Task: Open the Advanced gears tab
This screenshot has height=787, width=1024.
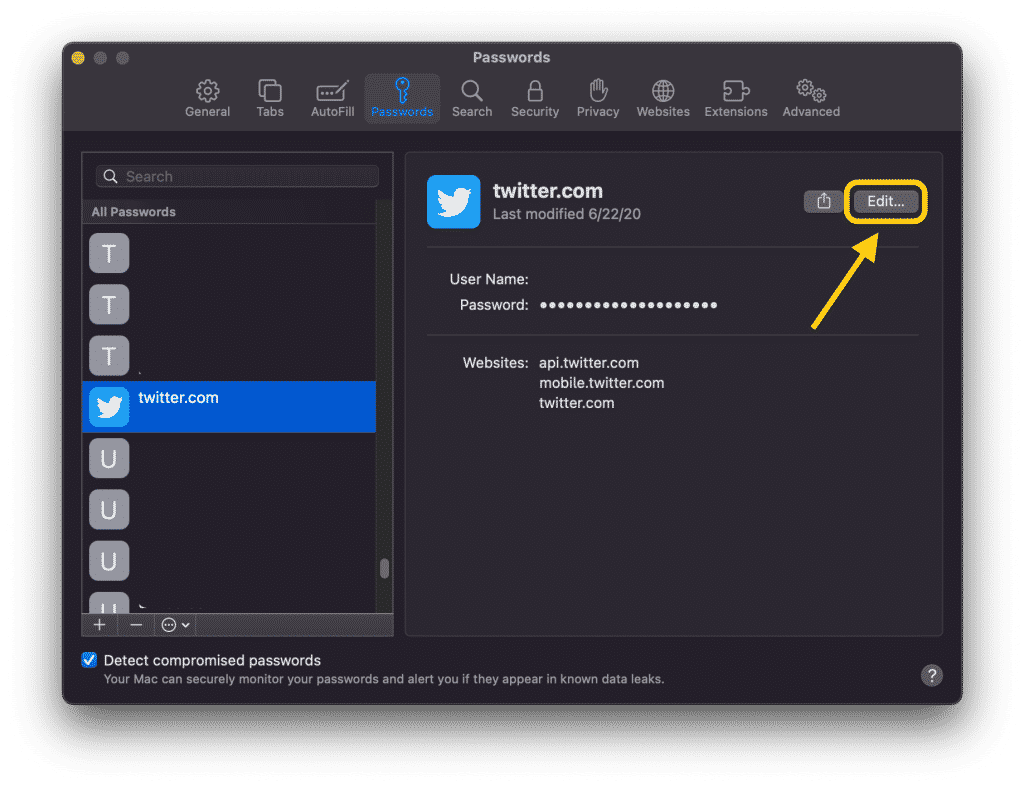Action: click(811, 99)
